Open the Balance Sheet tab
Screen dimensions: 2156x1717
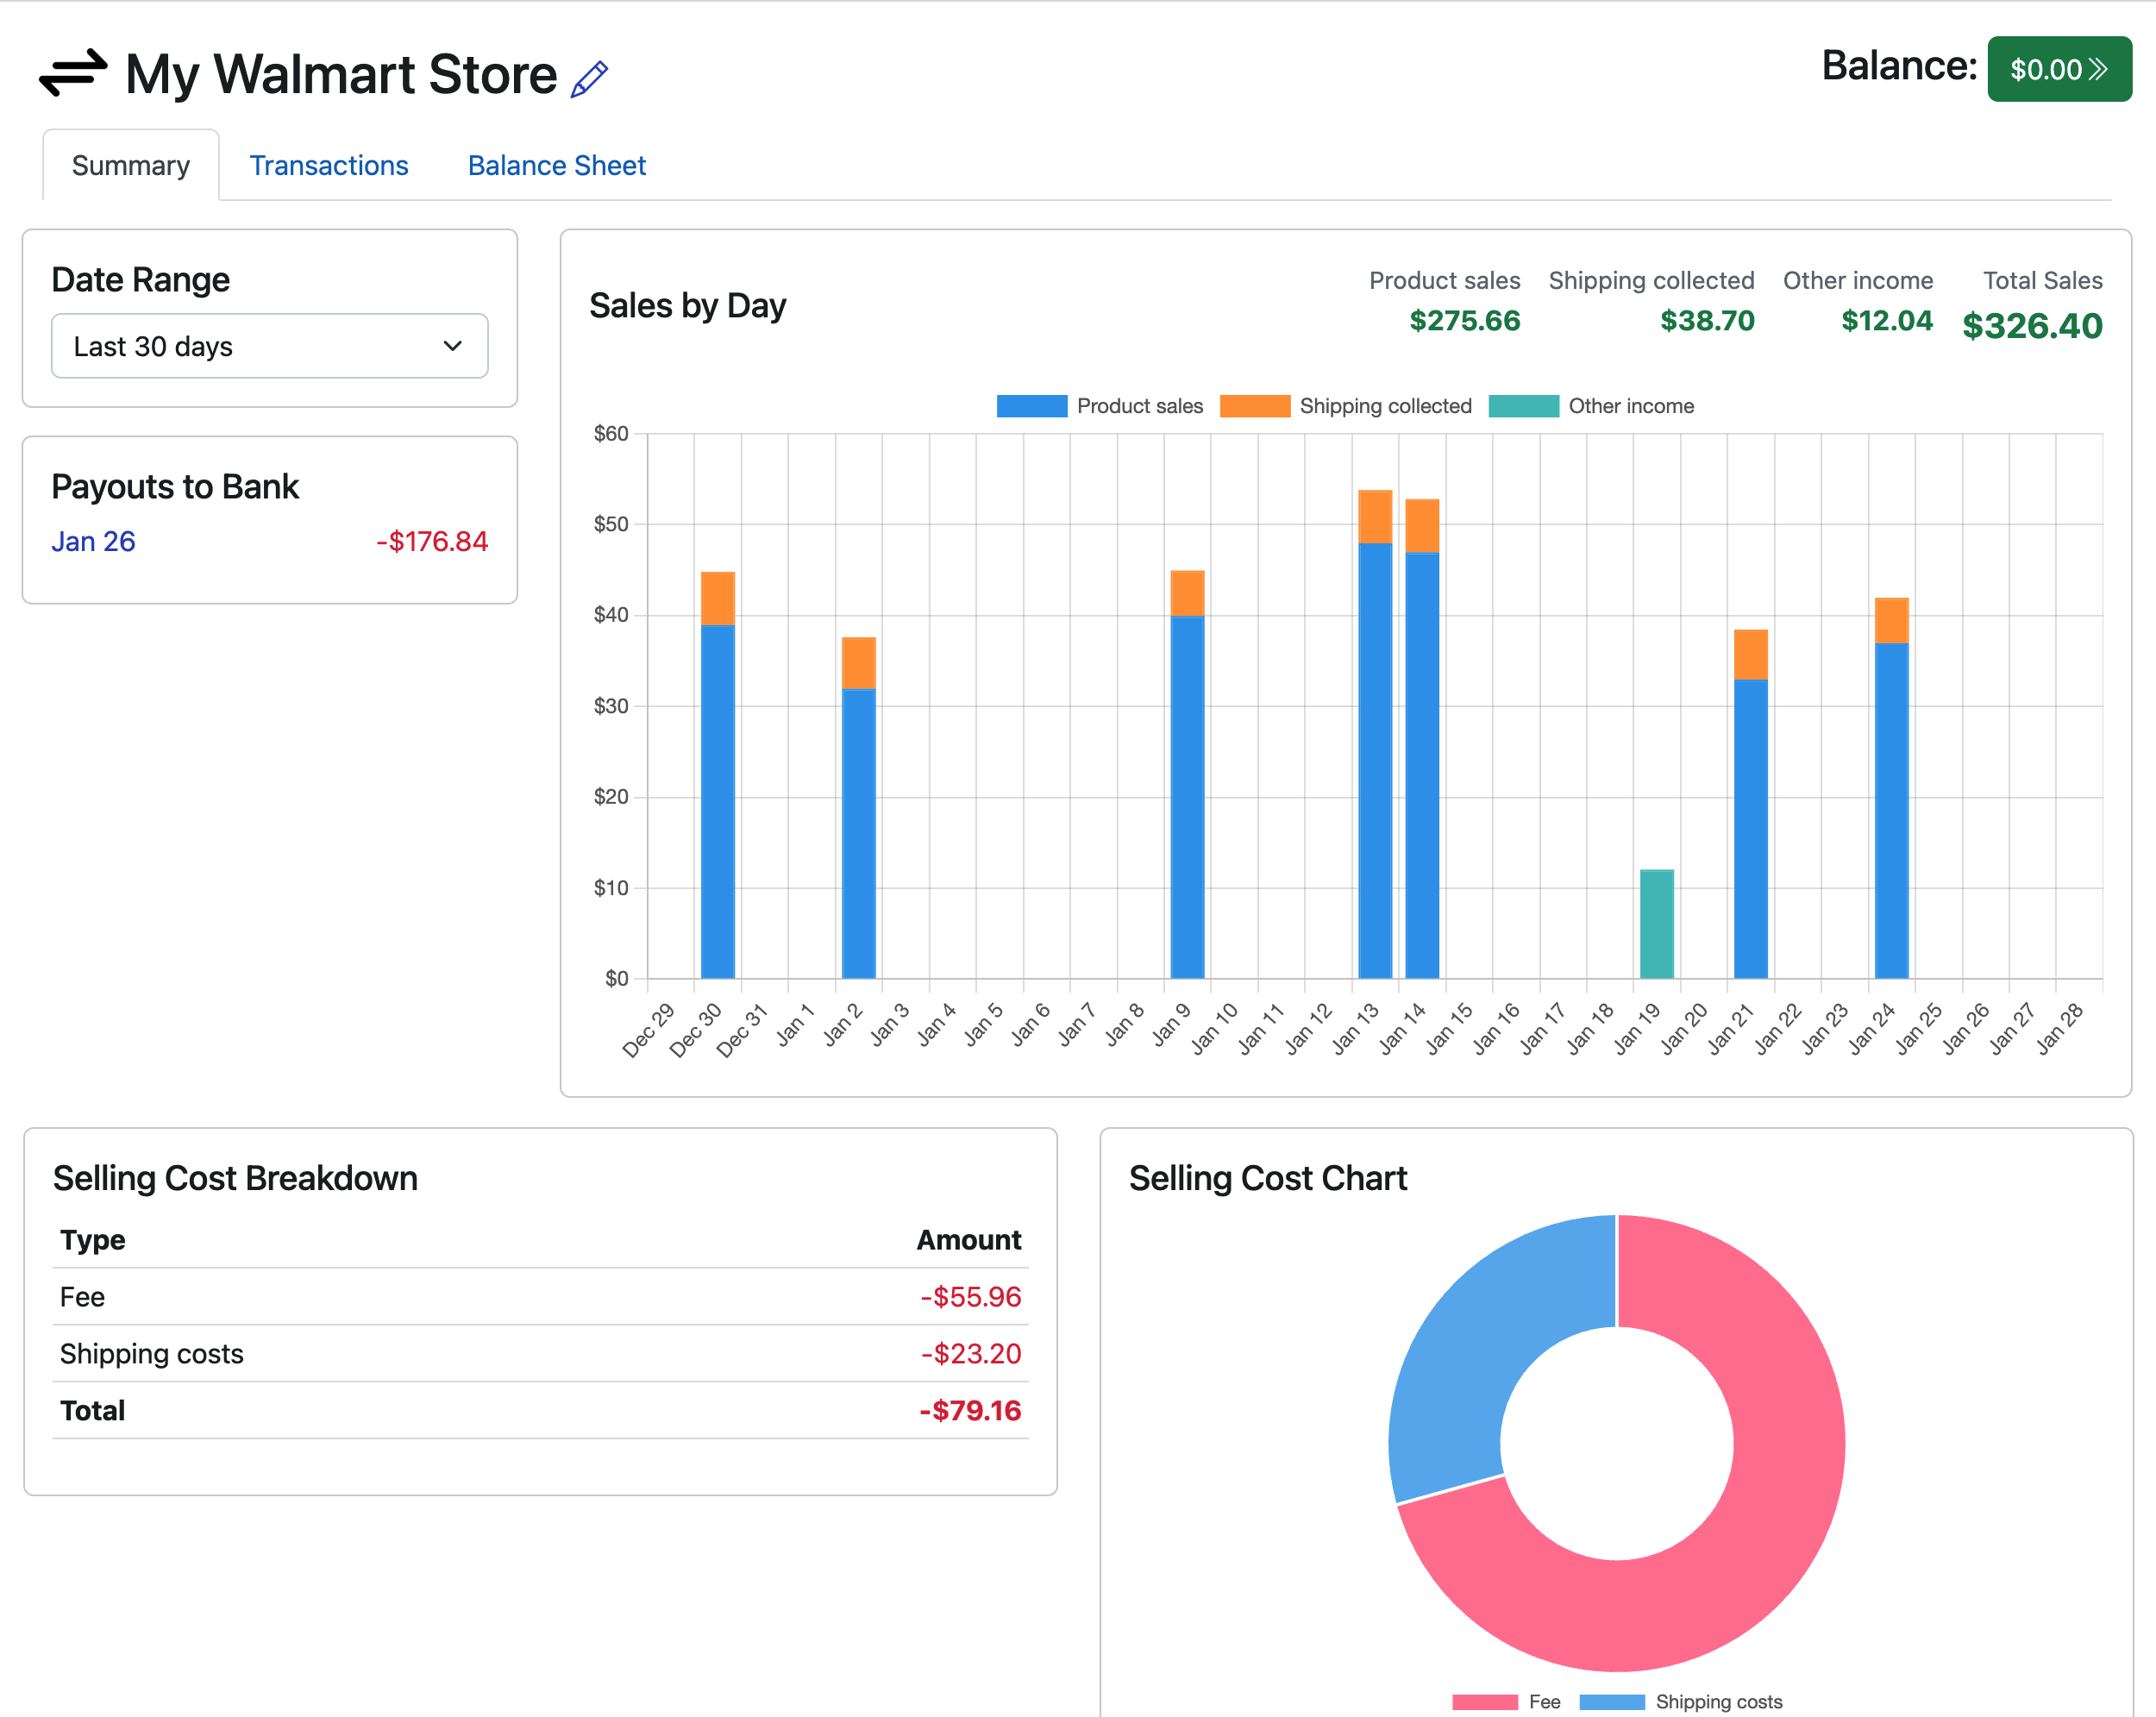click(556, 165)
